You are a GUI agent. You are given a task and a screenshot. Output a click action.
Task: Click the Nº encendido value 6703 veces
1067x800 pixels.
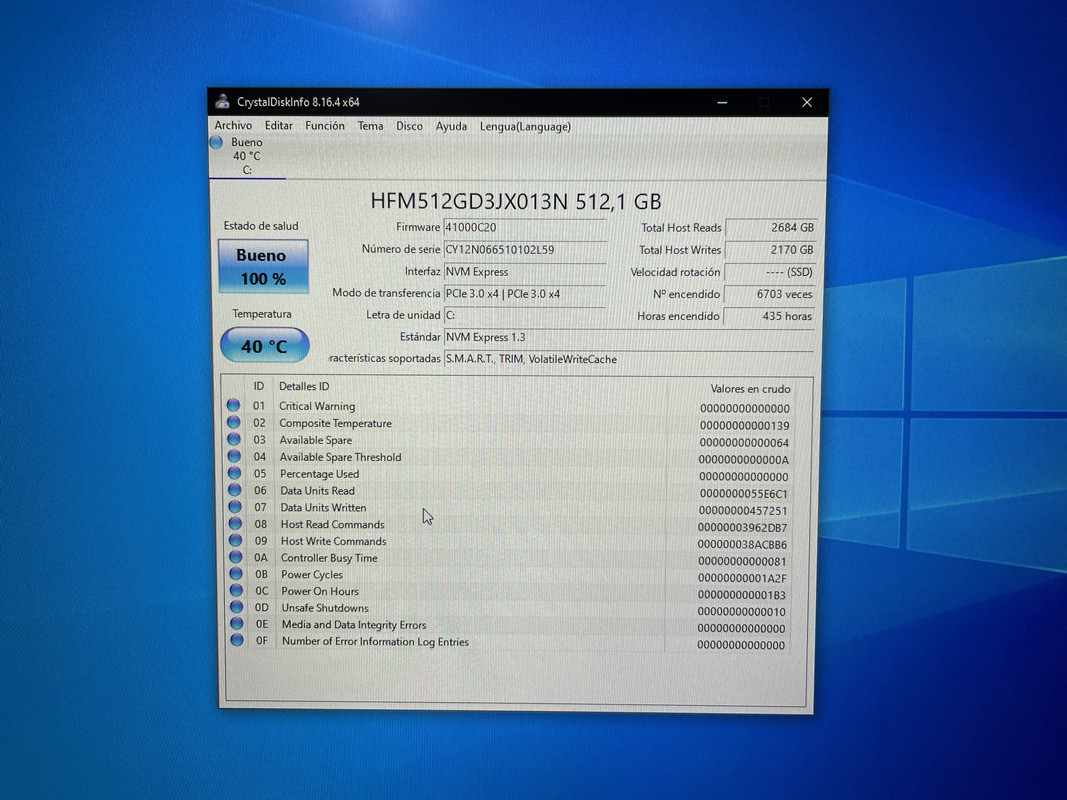[768, 295]
